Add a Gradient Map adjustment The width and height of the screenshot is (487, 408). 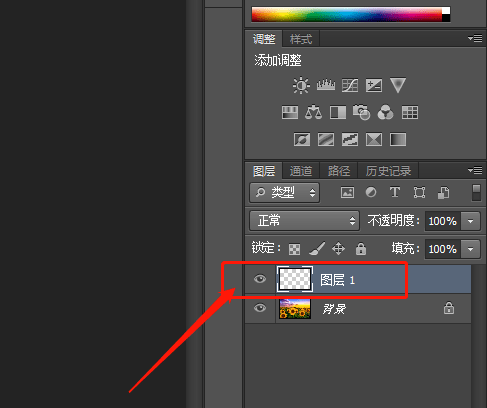398,139
